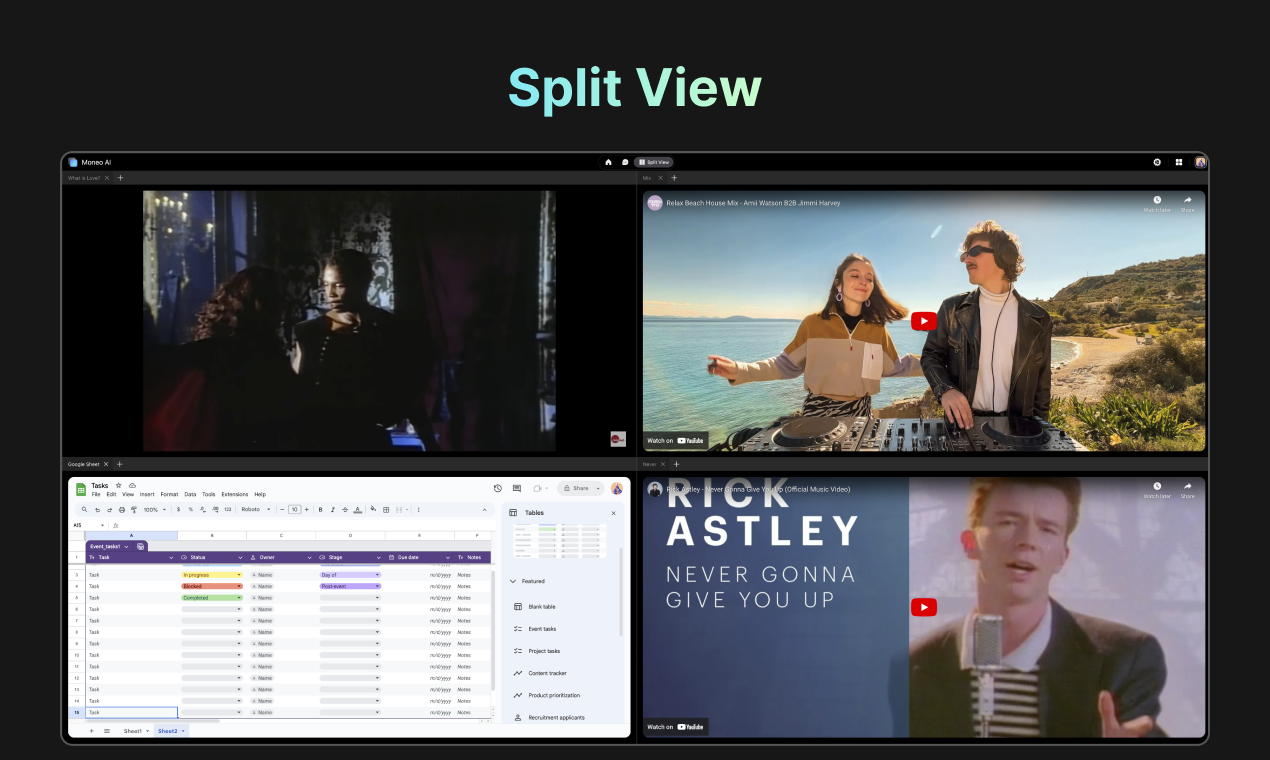This screenshot has height=760, width=1270.
Task: Open the Insert menu in Sheets
Action: [x=147, y=494]
